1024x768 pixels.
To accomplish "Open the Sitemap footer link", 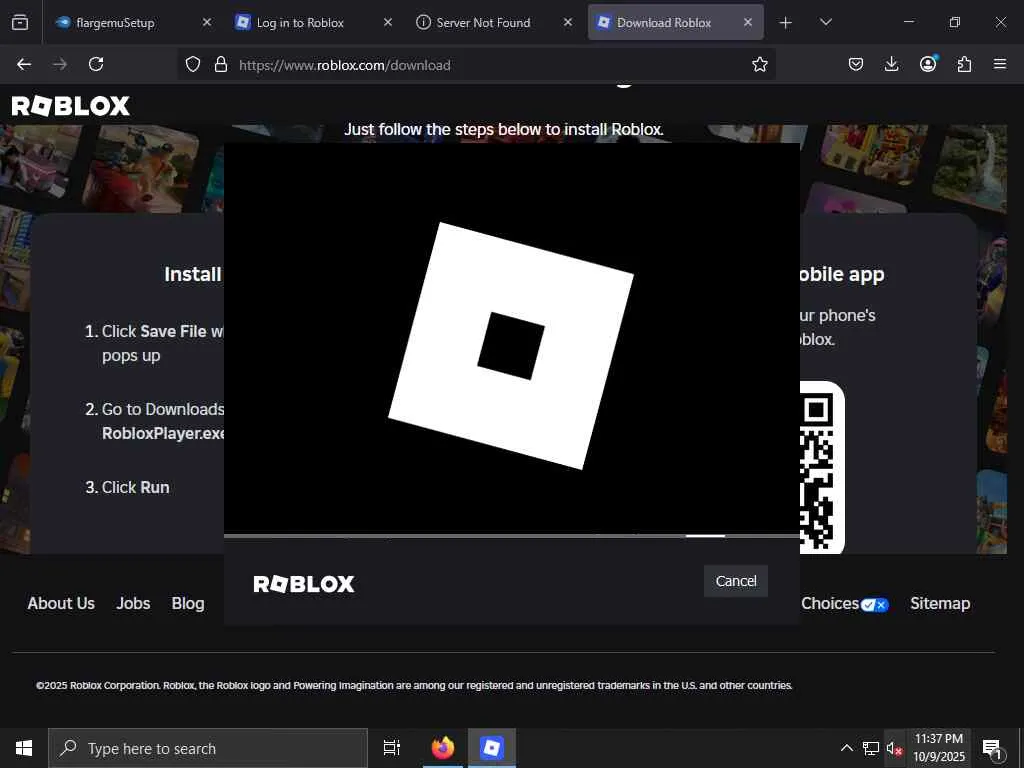I will (940, 603).
